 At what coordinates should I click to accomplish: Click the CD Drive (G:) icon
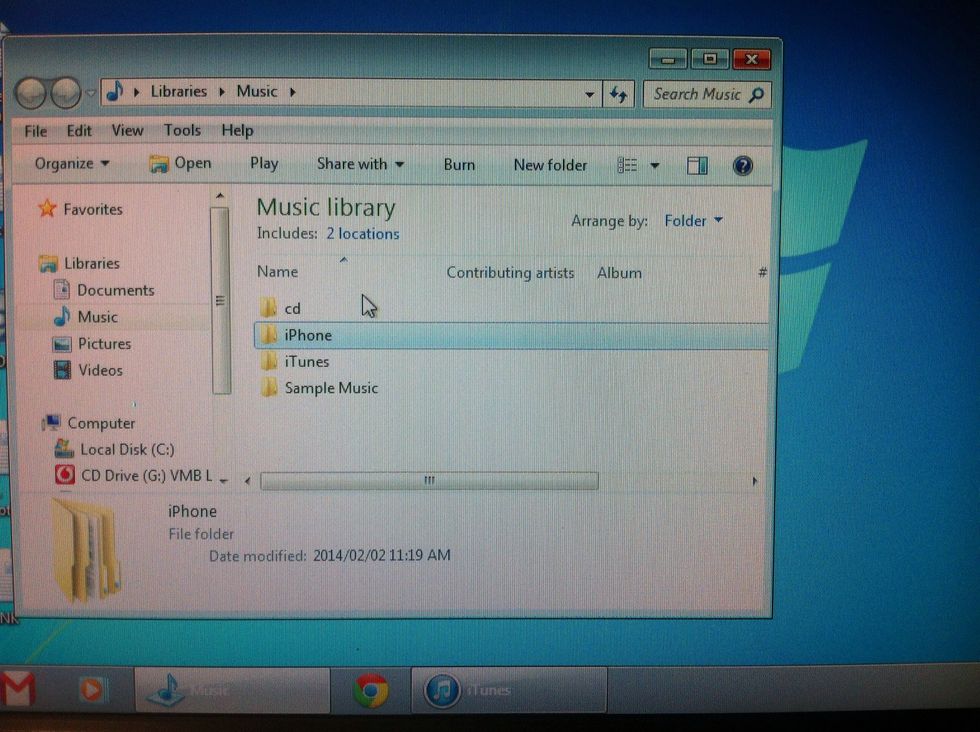(x=65, y=475)
